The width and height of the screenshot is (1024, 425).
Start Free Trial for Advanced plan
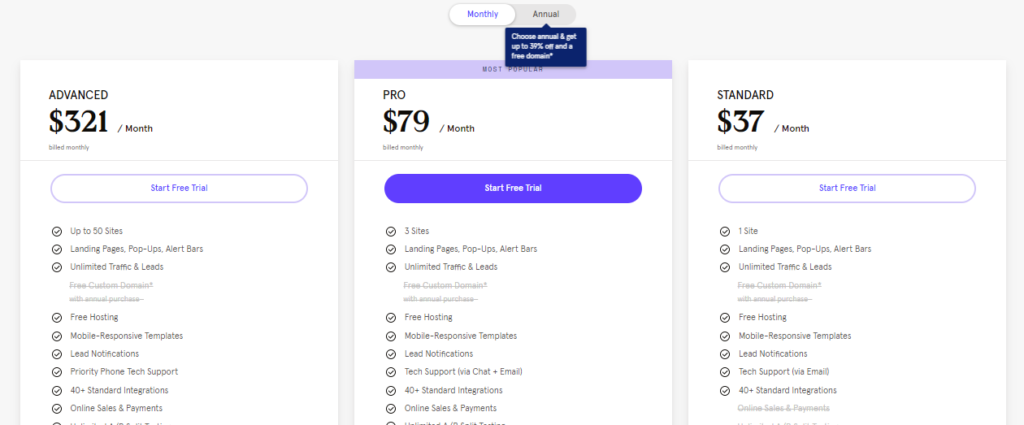(179, 188)
